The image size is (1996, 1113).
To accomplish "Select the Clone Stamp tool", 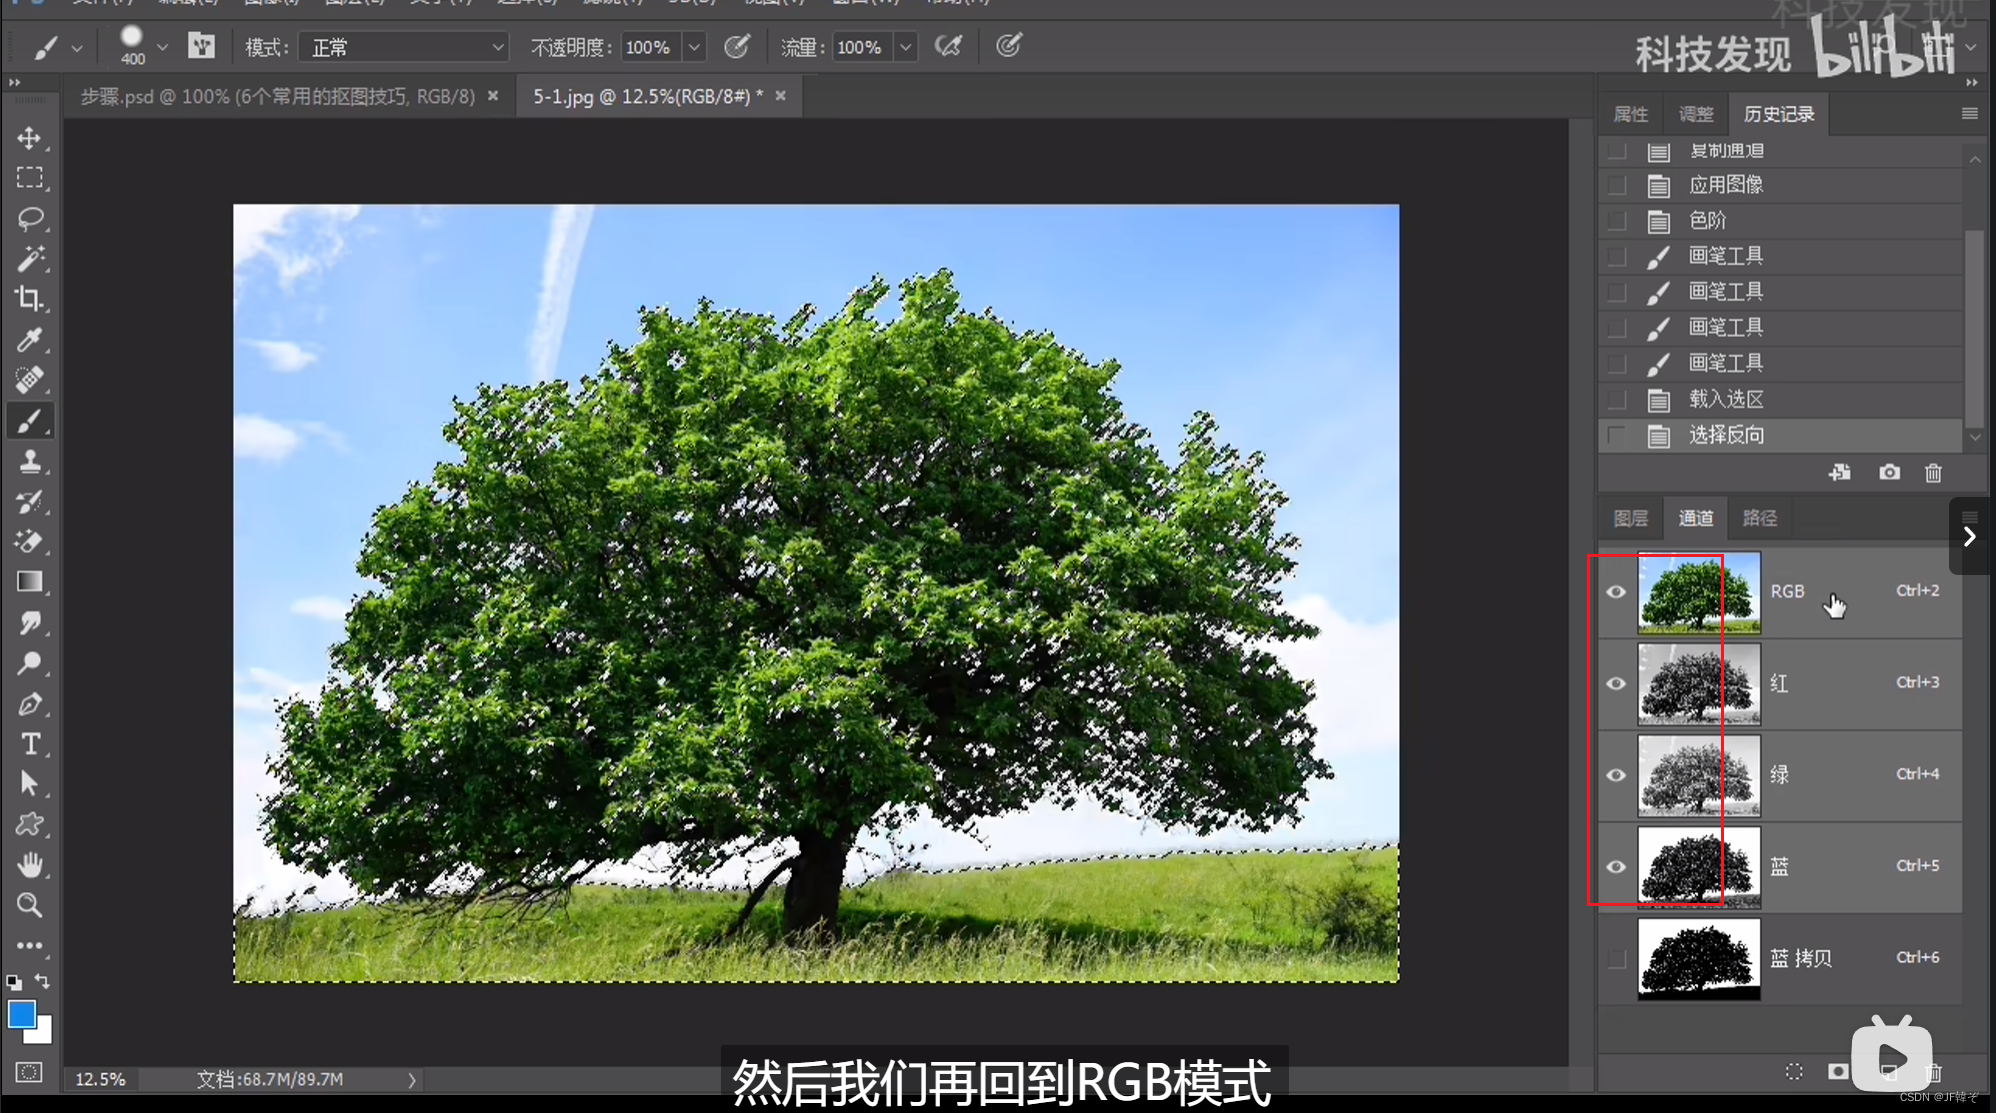I will pos(29,461).
